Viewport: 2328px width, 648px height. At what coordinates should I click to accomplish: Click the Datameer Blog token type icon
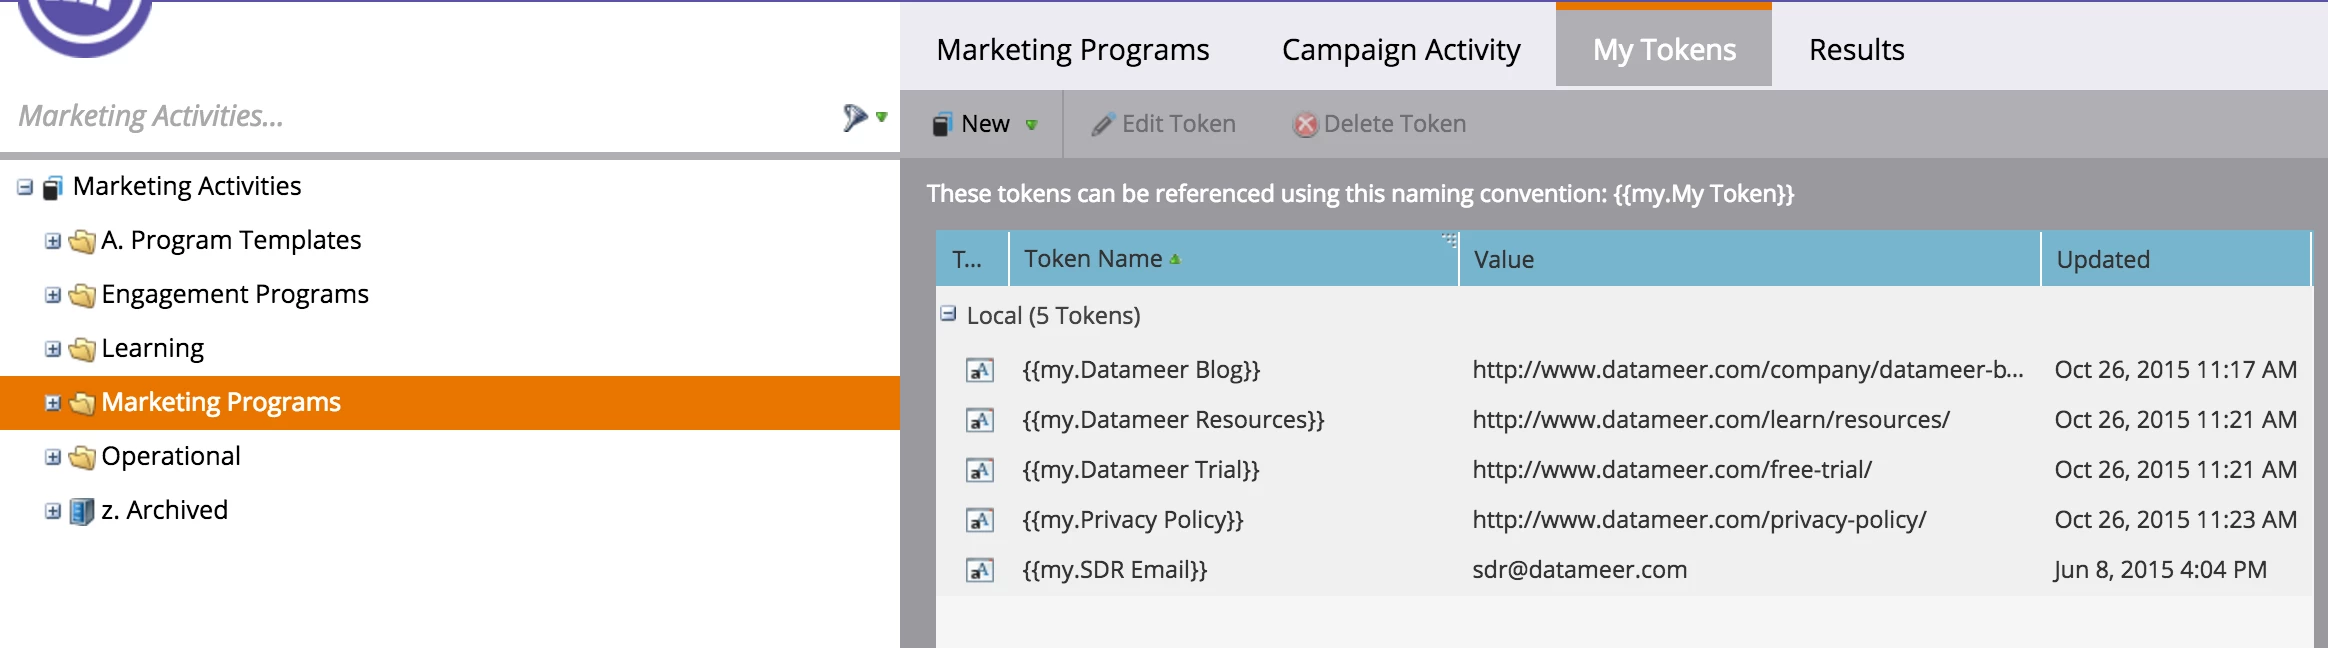pyautogui.click(x=979, y=371)
